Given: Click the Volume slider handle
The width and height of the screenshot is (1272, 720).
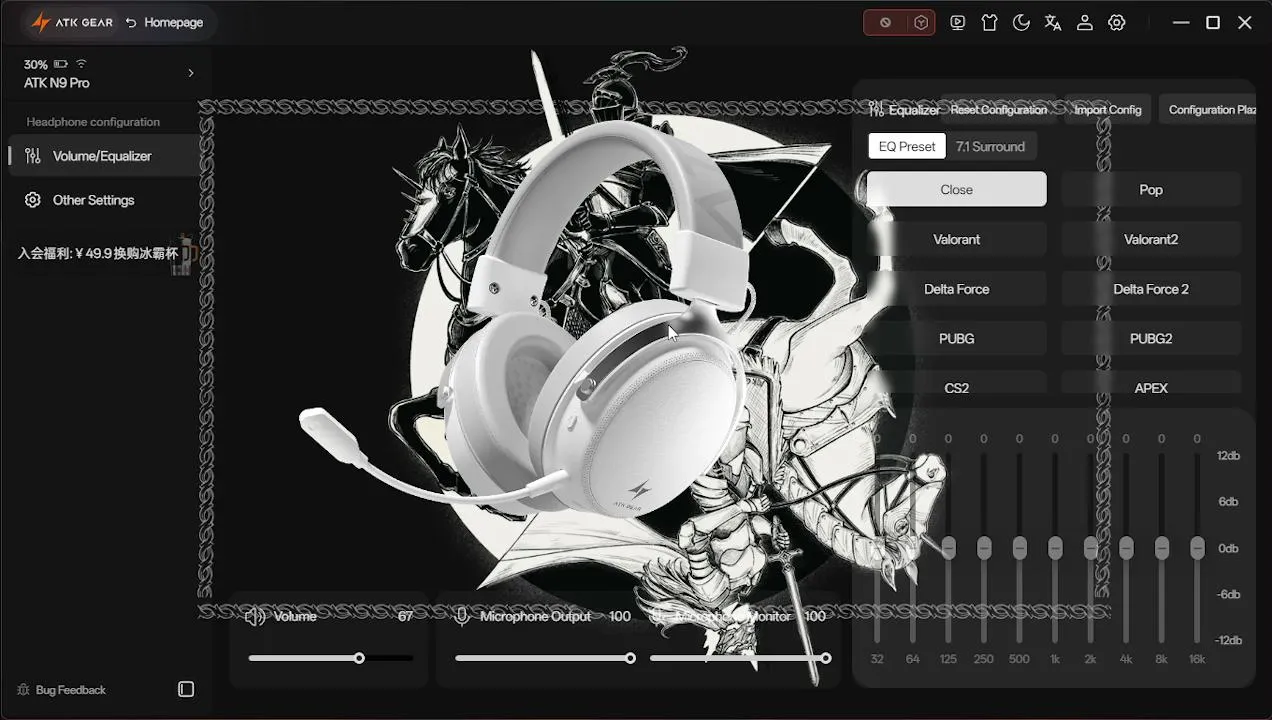Looking at the screenshot, I should pyautogui.click(x=359, y=658).
